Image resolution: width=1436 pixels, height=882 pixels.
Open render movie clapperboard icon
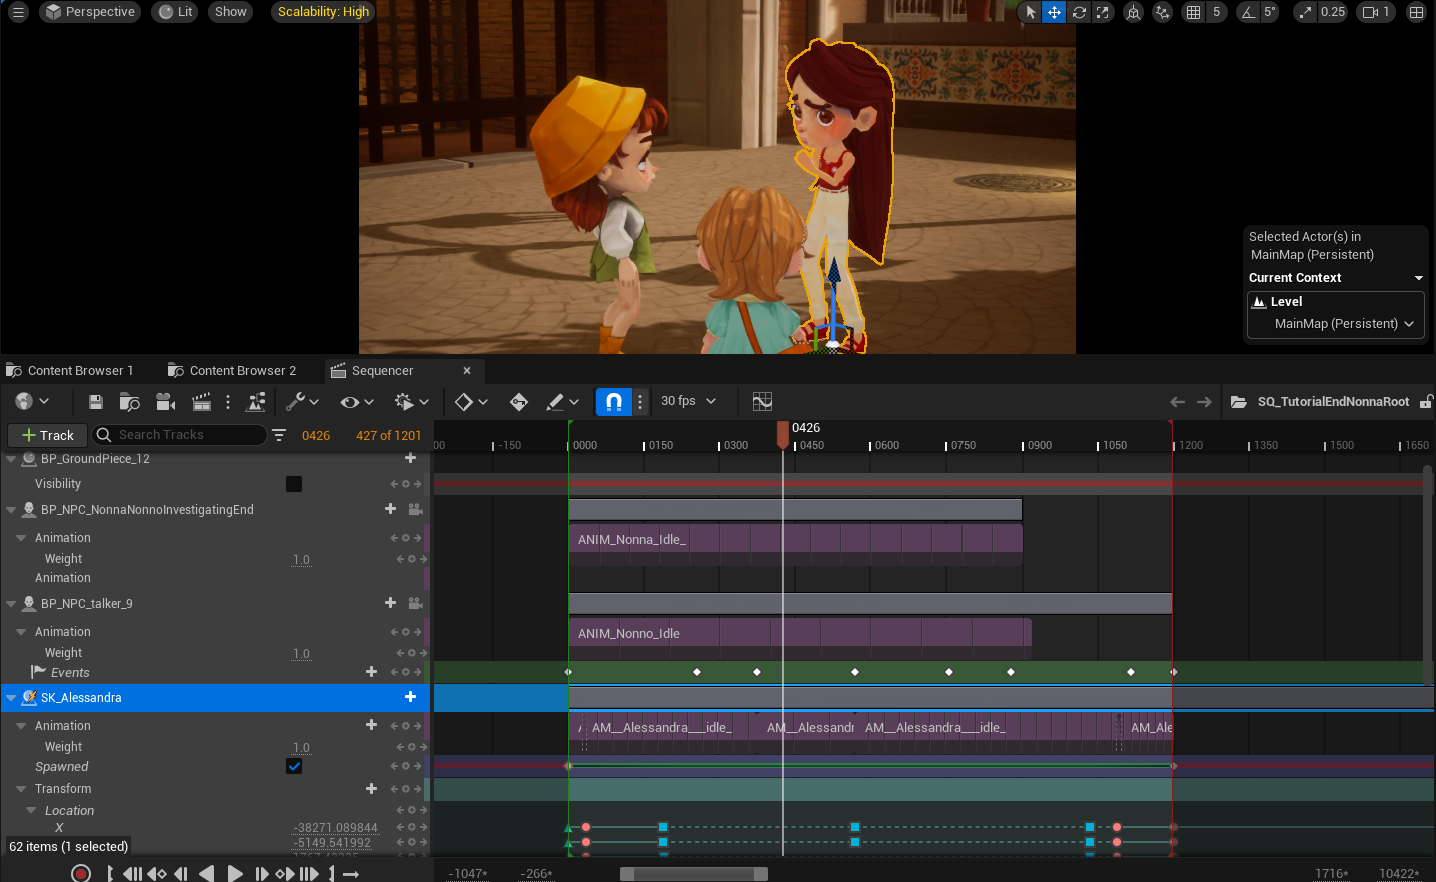click(201, 402)
